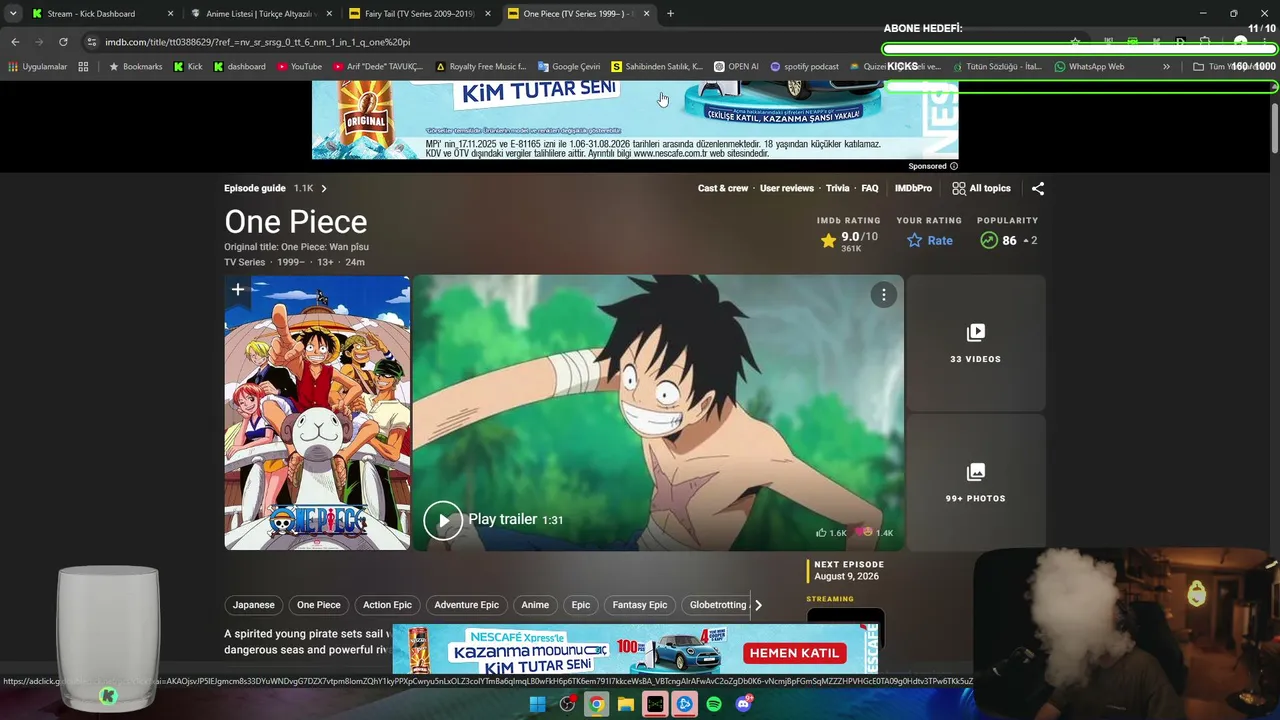Open Spotify from the taskbar

(x=714, y=704)
